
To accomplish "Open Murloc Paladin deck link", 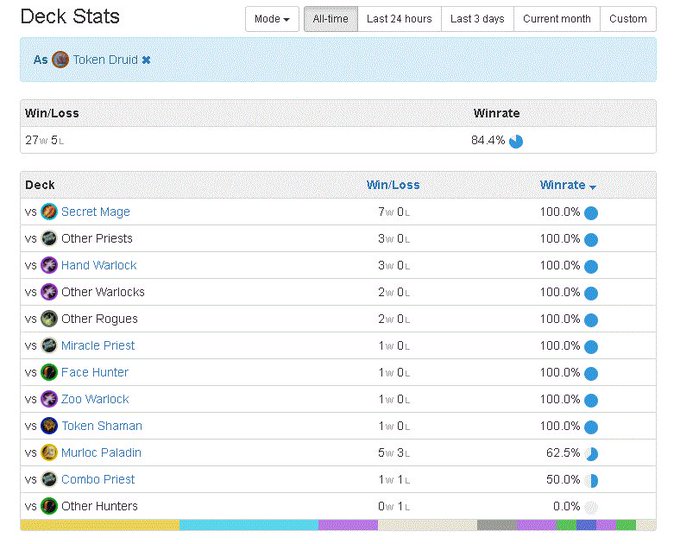I will (101, 453).
